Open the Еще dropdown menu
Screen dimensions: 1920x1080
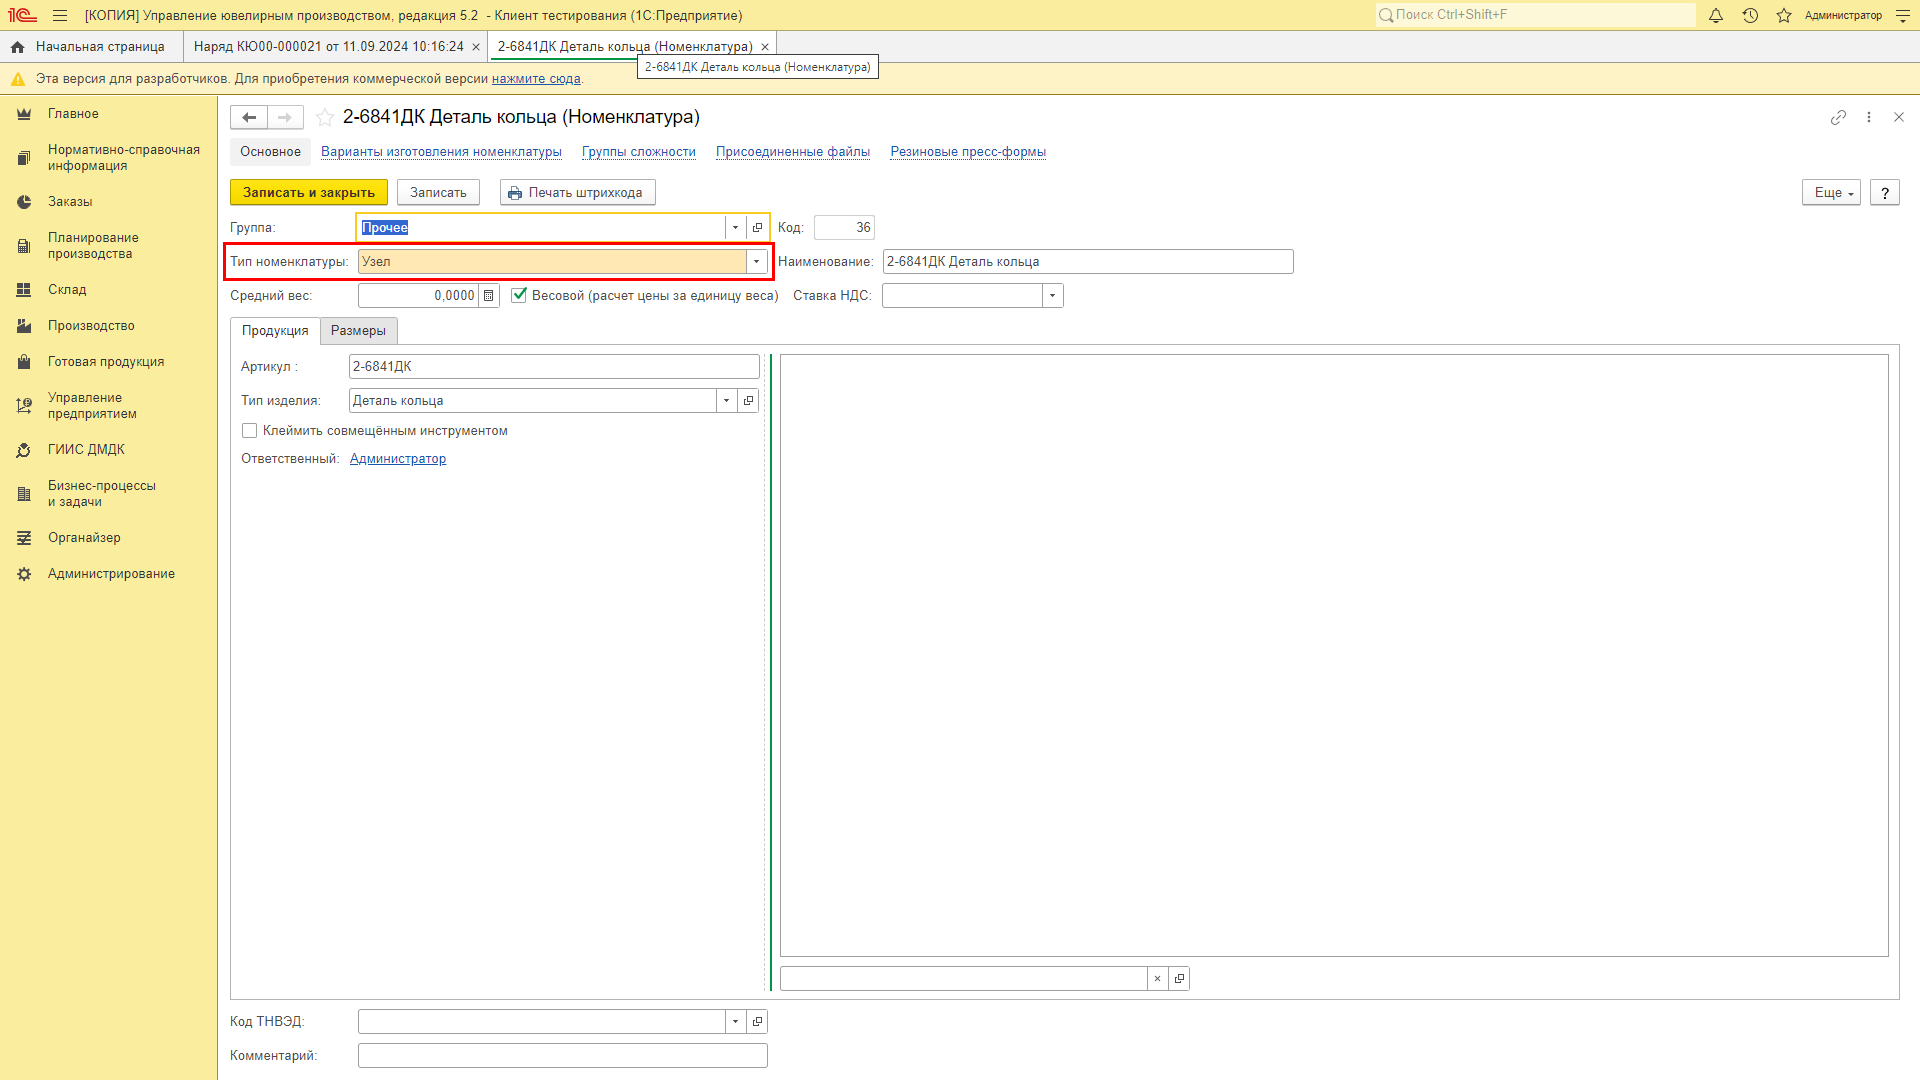pos(1831,193)
